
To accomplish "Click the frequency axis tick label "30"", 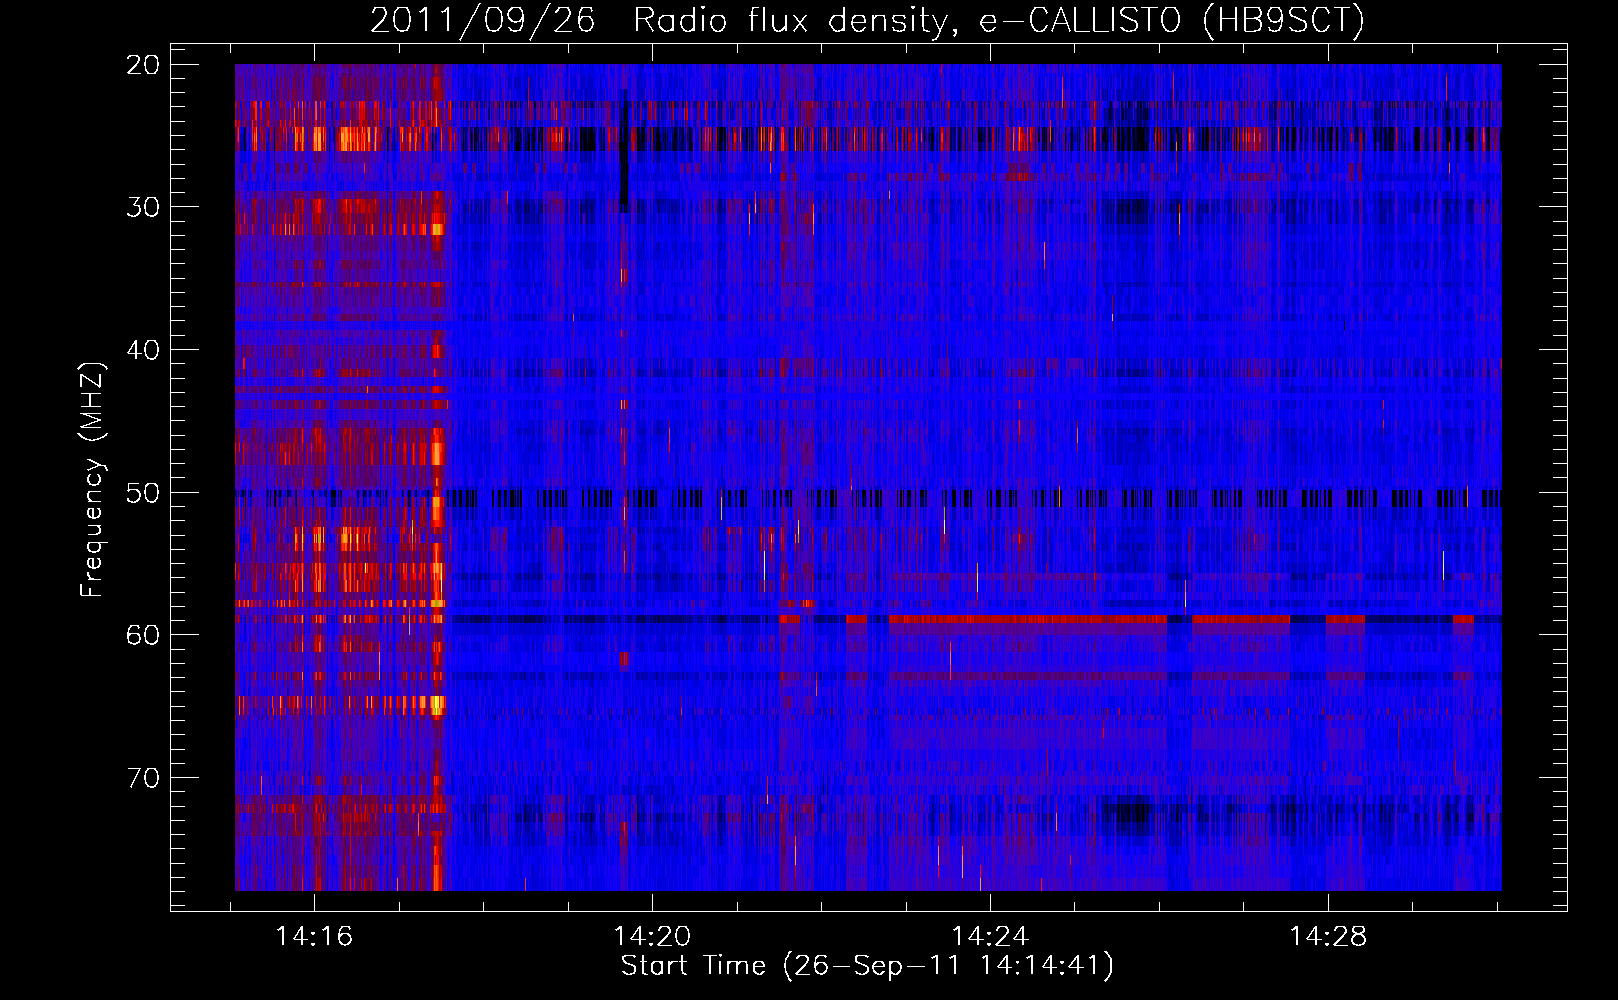I will 144,207.
